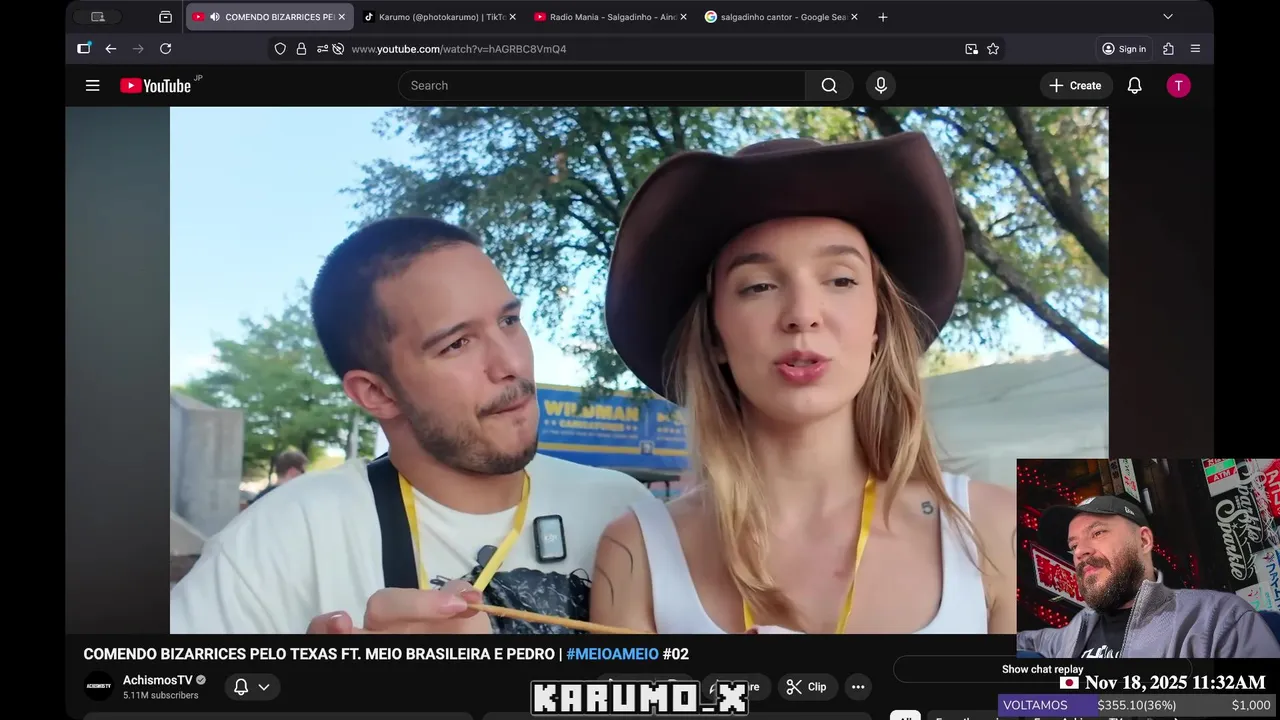Close the salgadinho cantor Google tab
1280x720 pixels.
[854, 17]
